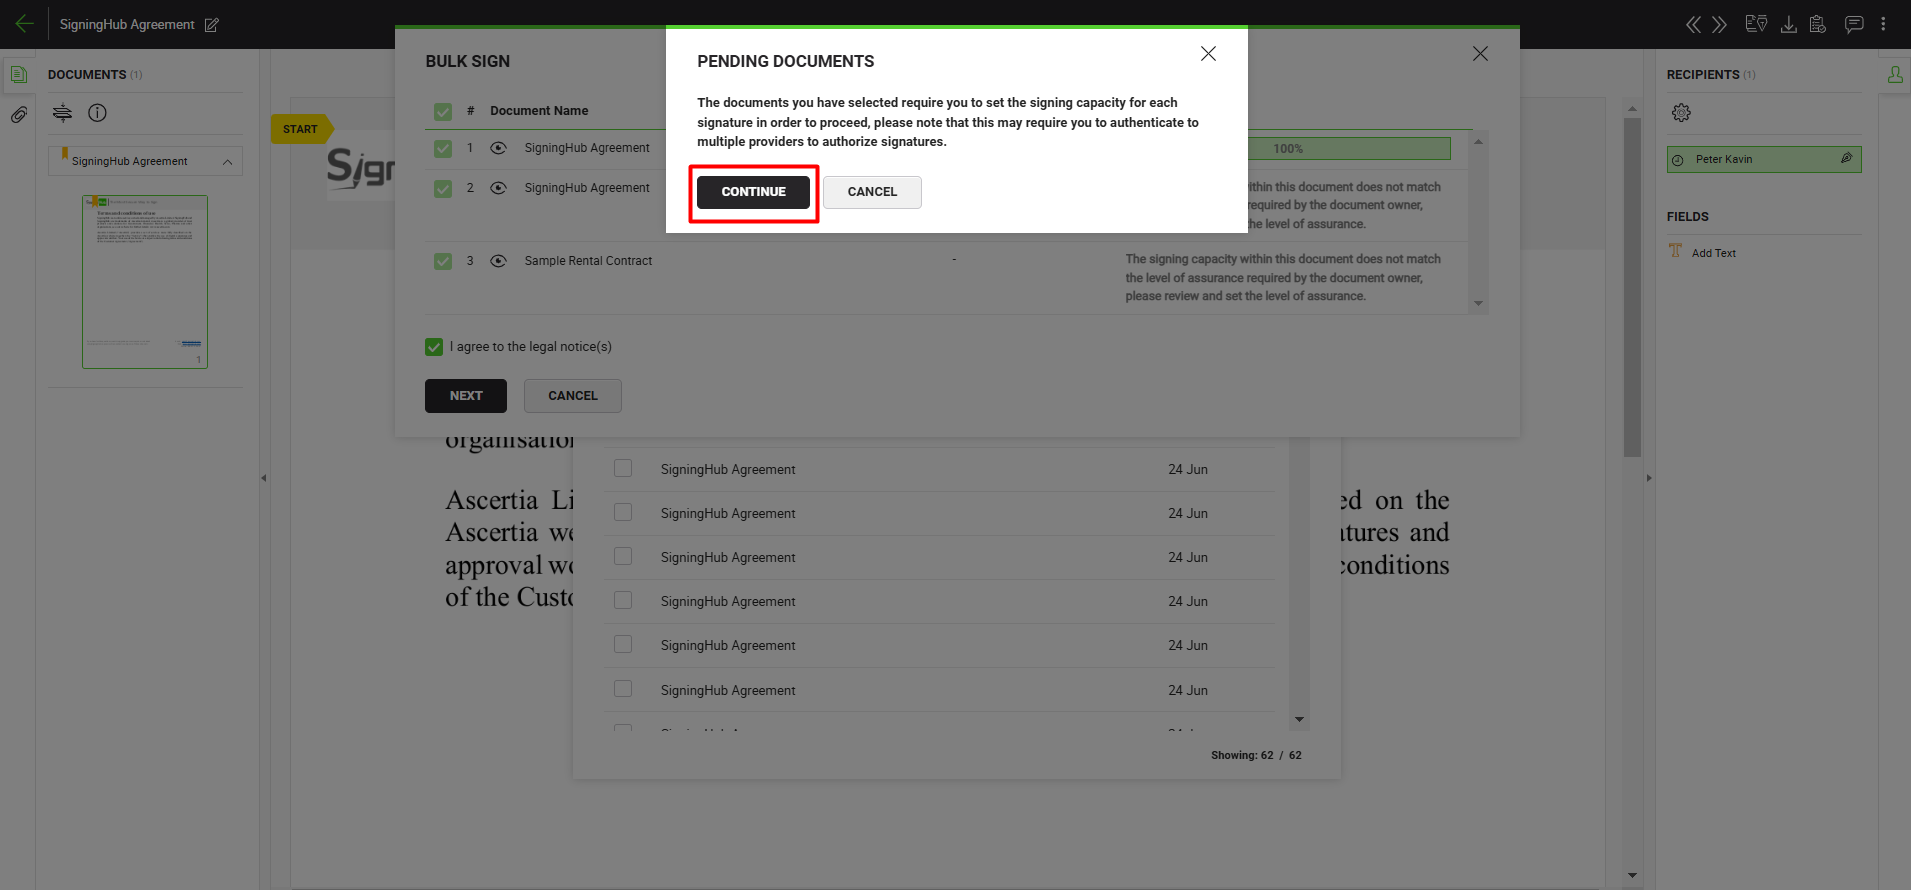The height and width of the screenshot is (890, 1911).
Task: Click the document page thumbnail
Action: click(x=145, y=281)
